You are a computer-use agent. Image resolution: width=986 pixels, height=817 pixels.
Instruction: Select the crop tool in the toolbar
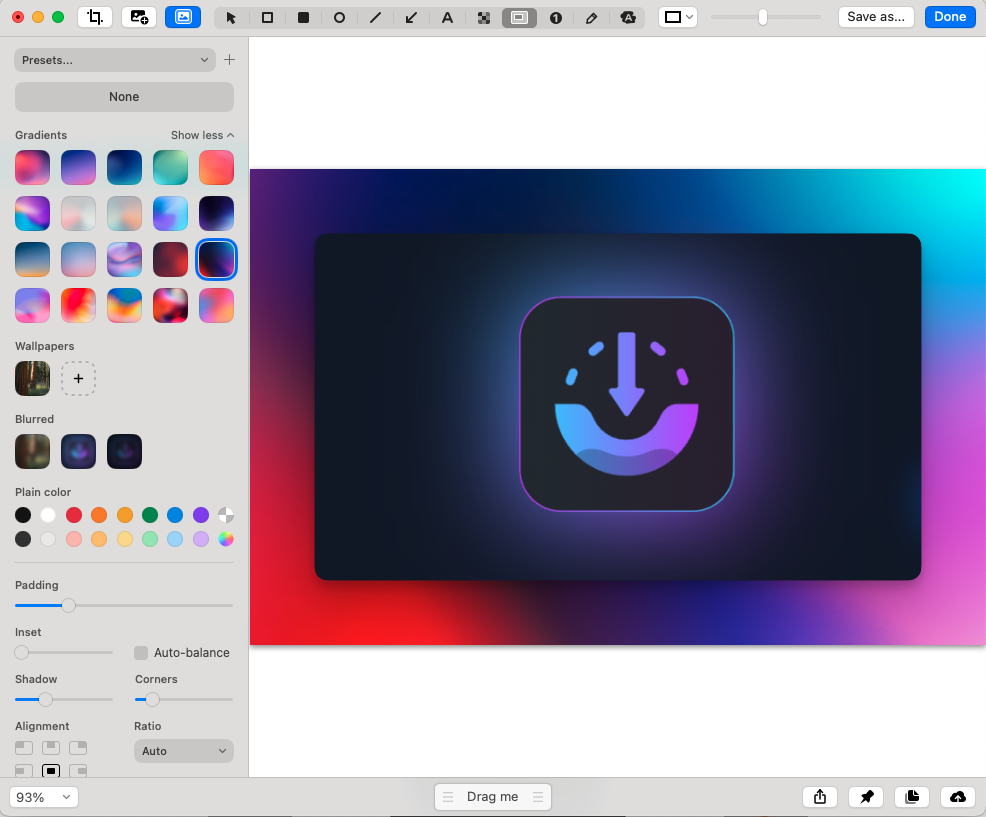click(95, 17)
